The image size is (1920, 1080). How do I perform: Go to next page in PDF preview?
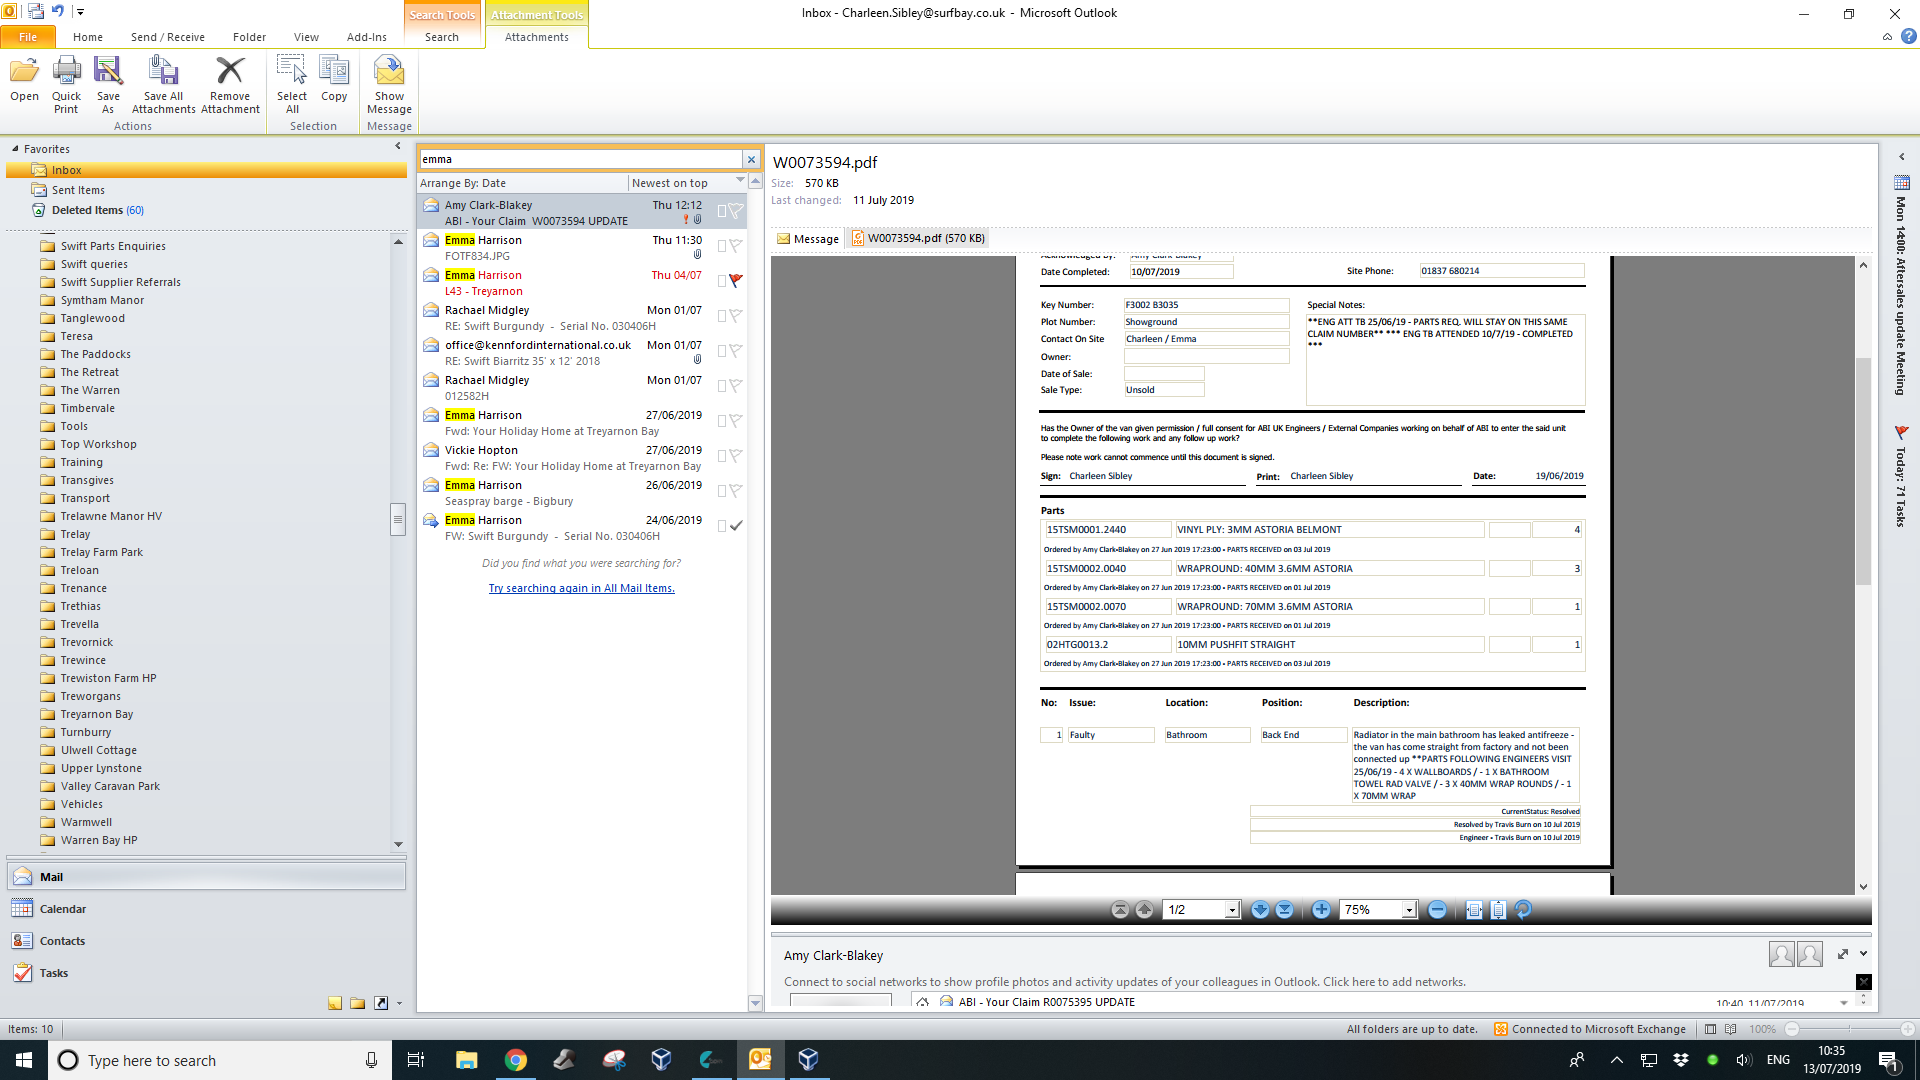point(1260,910)
